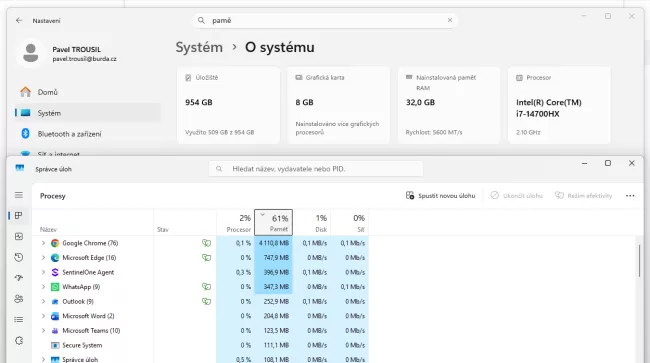Click efficiency leaf icon for WhatsApp
The width and height of the screenshot is (650, 363).
point(206,286)
